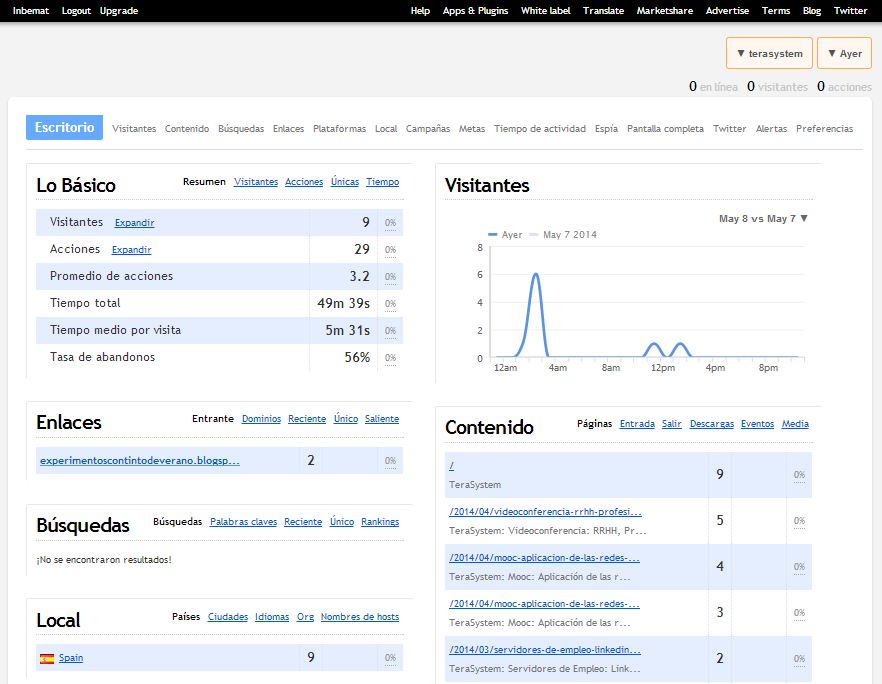
Task: Expand the Visitantes row with the Expandir link
Action: tap(134, 223)
